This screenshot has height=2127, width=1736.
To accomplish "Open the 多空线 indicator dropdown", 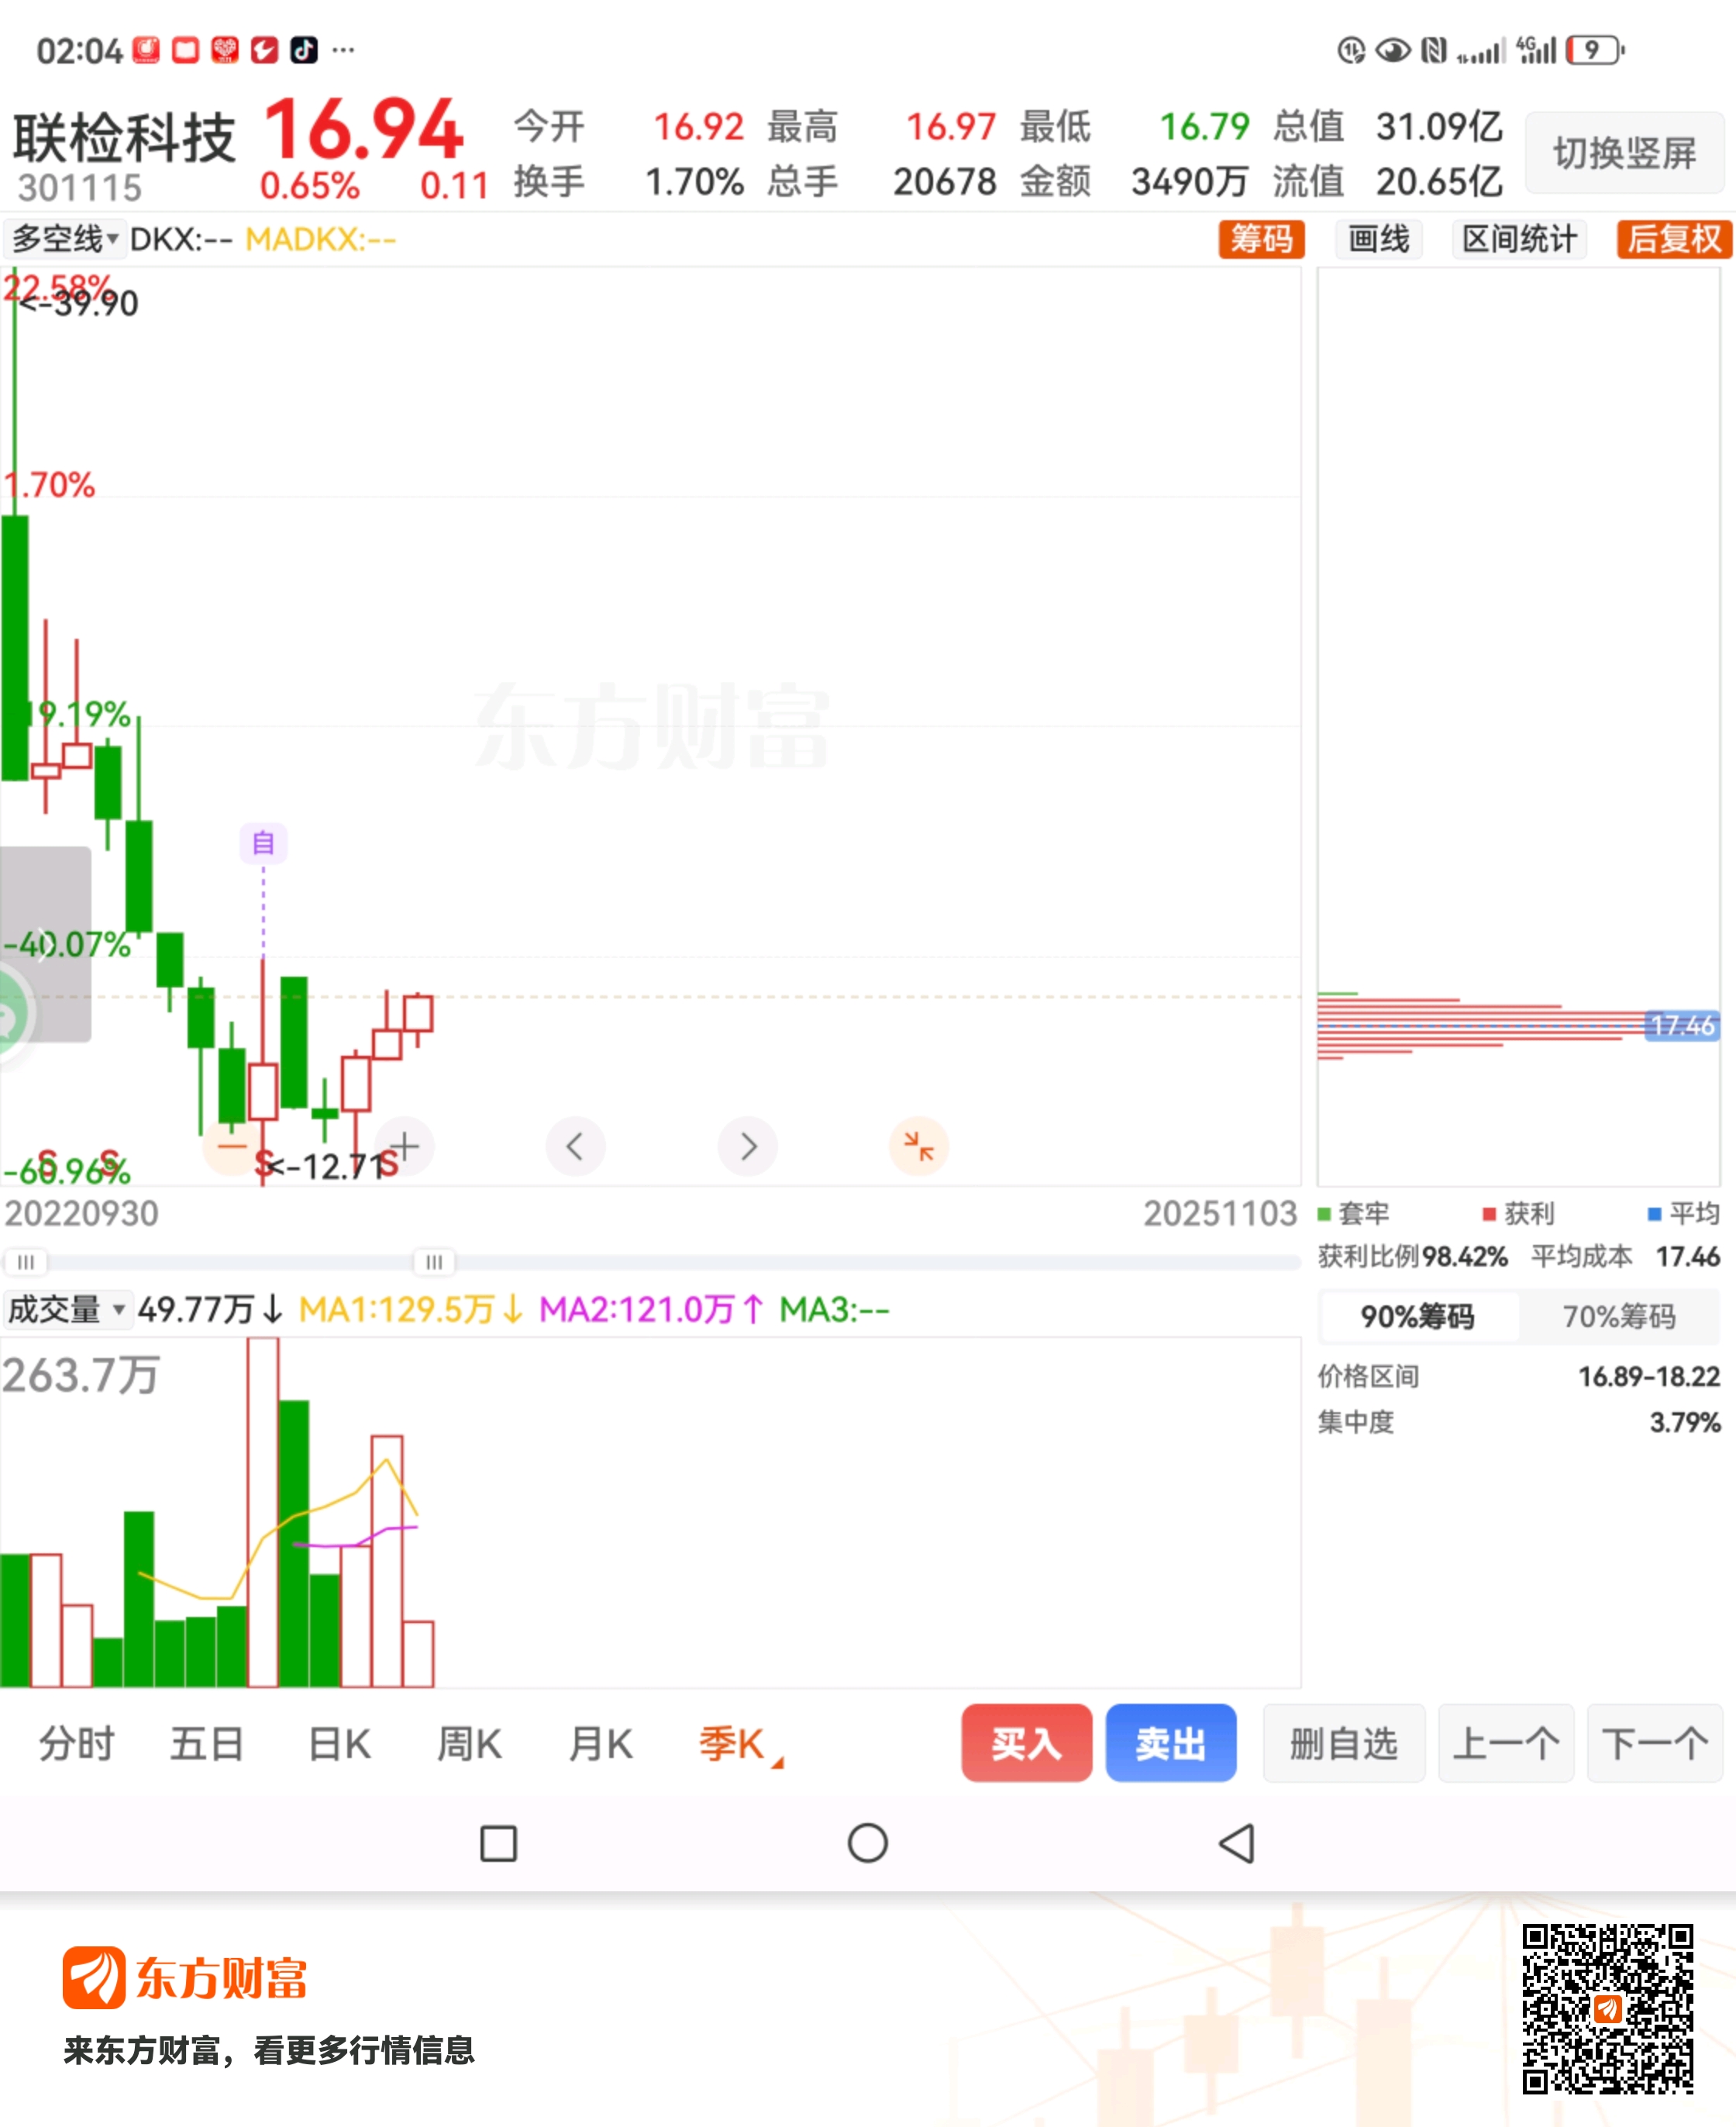I will coord(65,239).
